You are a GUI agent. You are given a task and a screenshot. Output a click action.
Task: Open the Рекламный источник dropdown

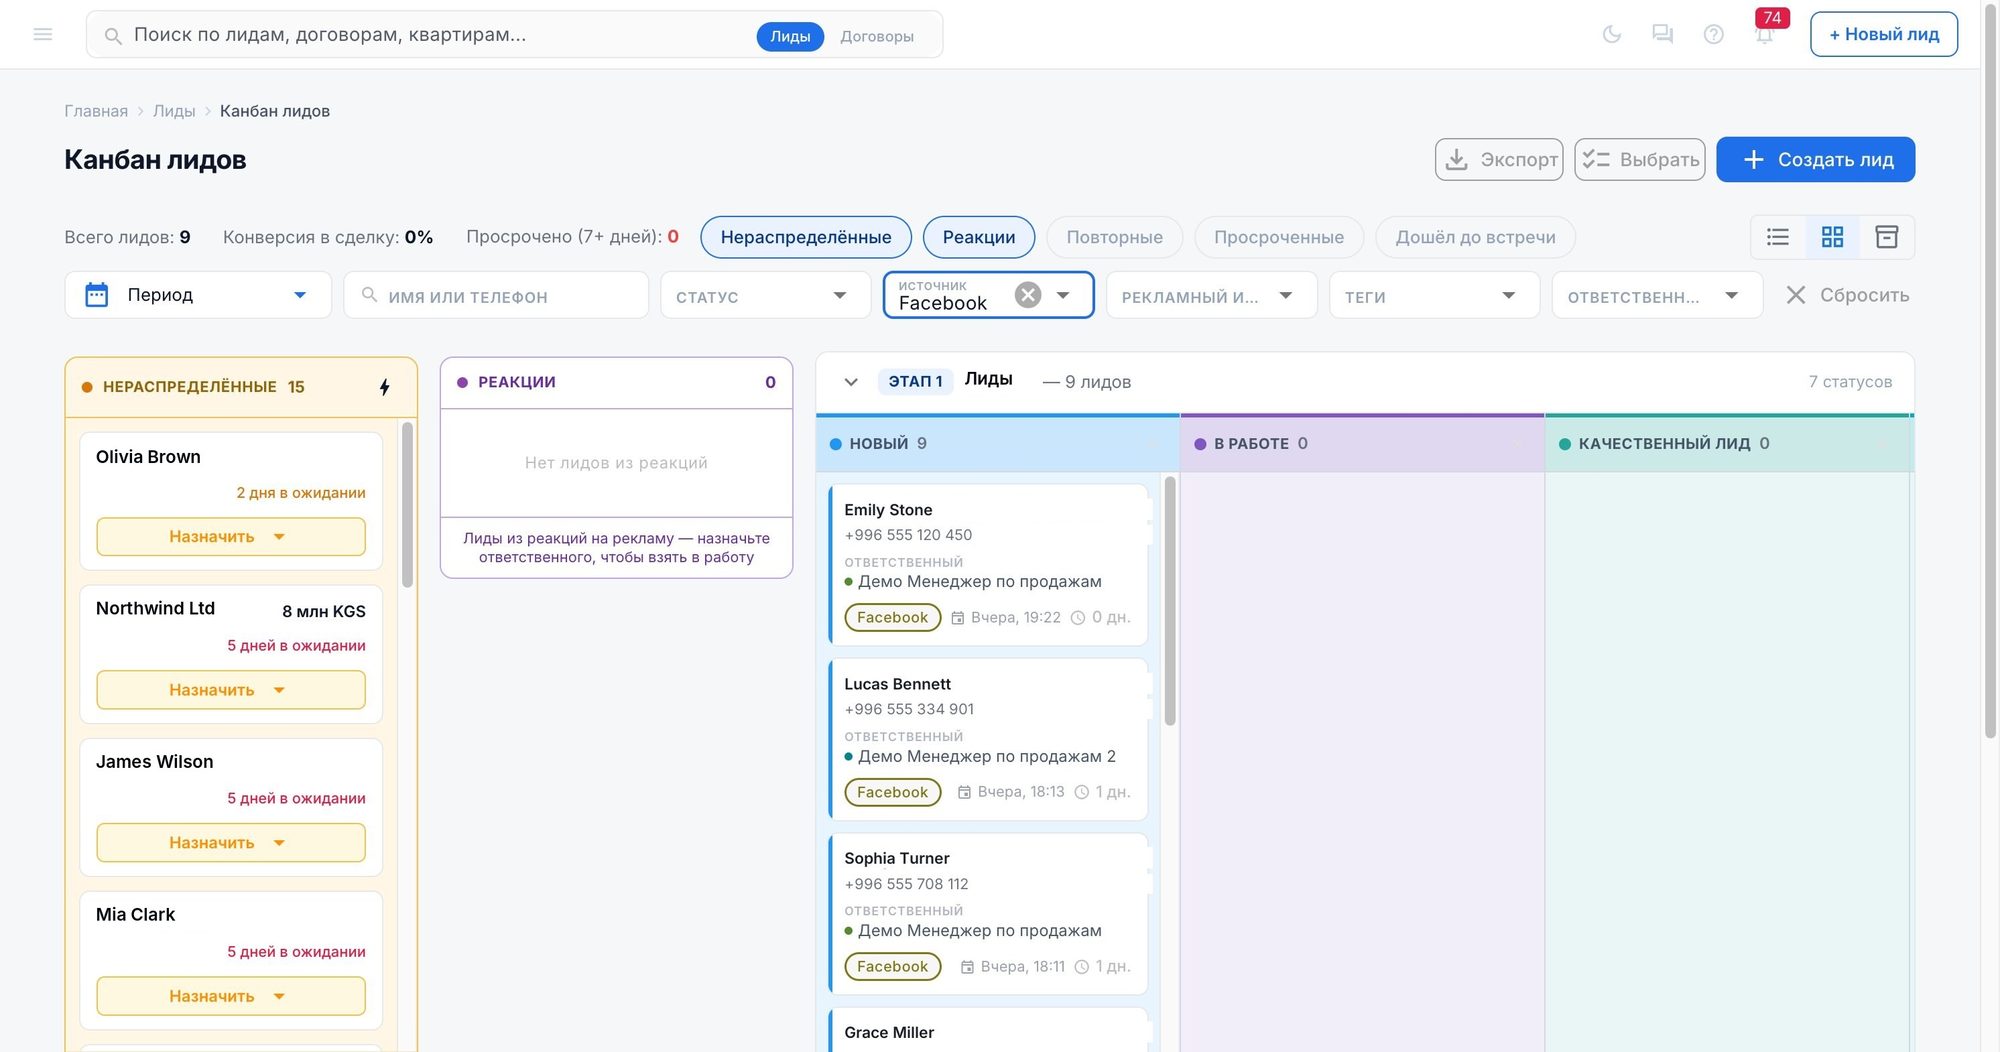coord(1212,295)
